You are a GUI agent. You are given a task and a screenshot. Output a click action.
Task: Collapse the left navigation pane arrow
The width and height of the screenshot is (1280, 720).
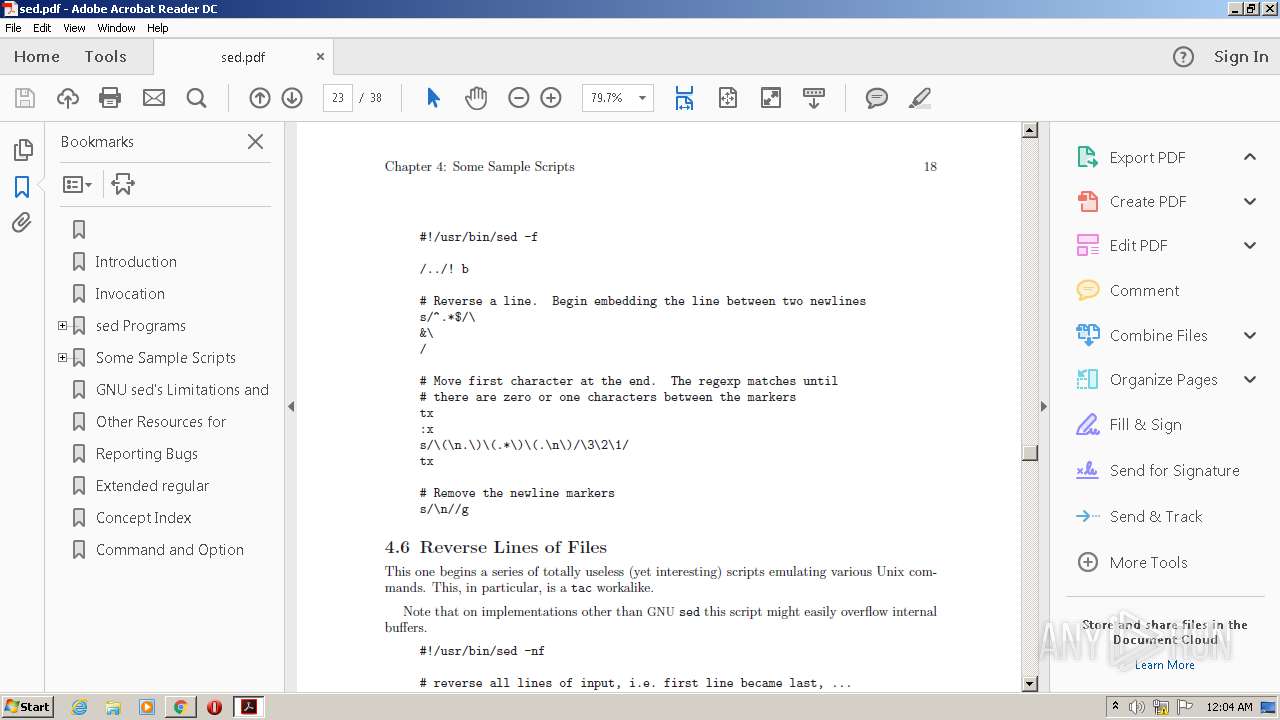click(x=291, y=406)
